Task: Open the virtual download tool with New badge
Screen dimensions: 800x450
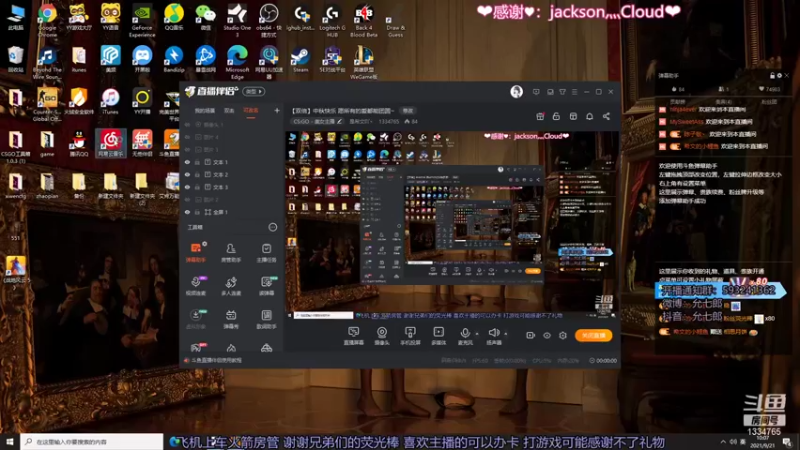Action: point(195,319)
